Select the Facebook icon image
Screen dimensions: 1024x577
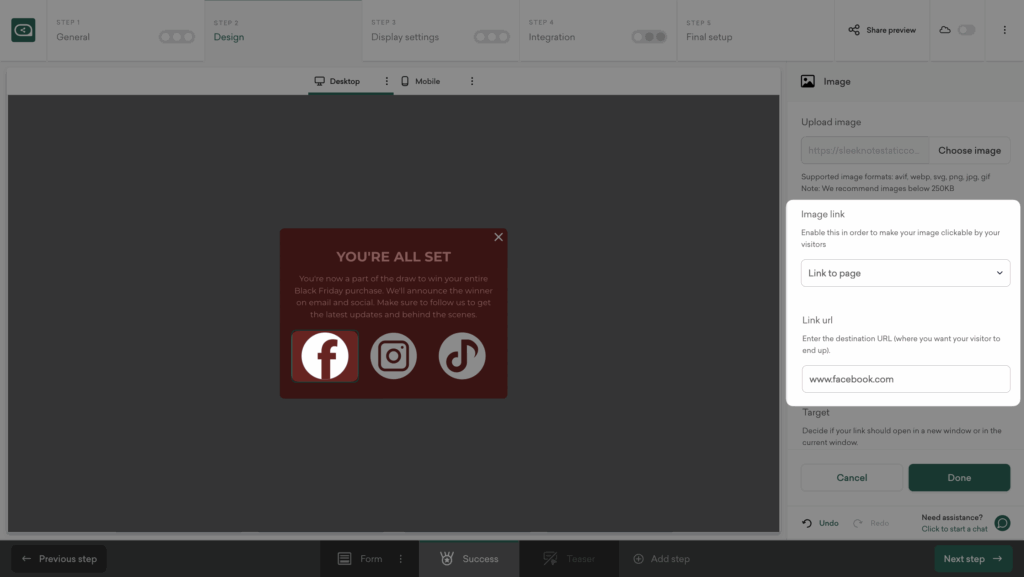(325, 356)
